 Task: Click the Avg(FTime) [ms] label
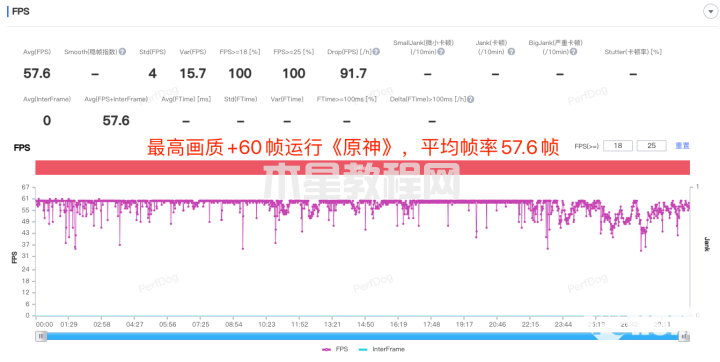click(x=186, y=99)
